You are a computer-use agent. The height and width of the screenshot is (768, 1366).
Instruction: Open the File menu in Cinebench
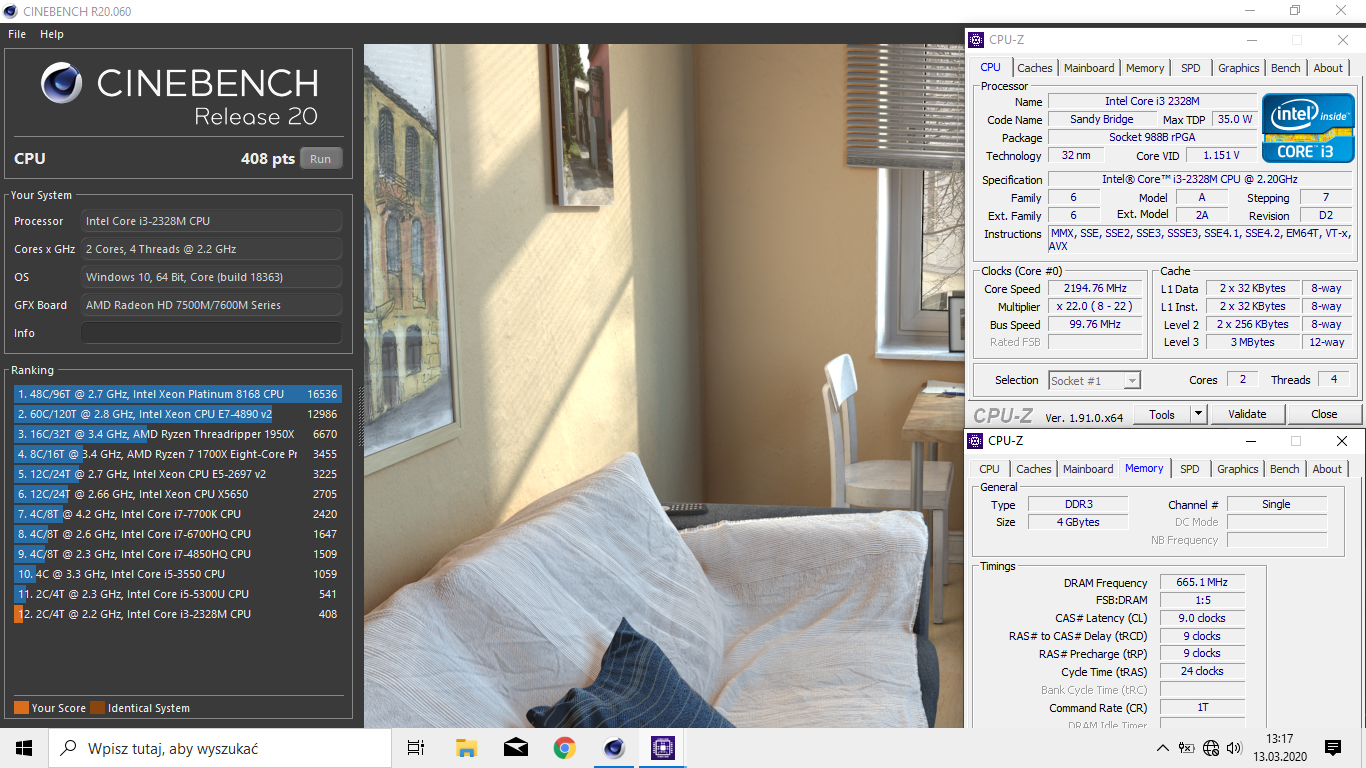[x=17, y=34]
